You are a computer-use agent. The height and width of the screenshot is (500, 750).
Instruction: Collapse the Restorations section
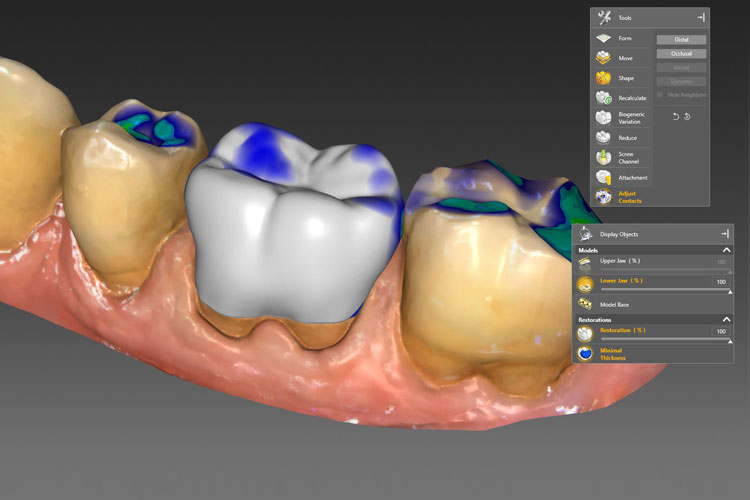(726, 319)
